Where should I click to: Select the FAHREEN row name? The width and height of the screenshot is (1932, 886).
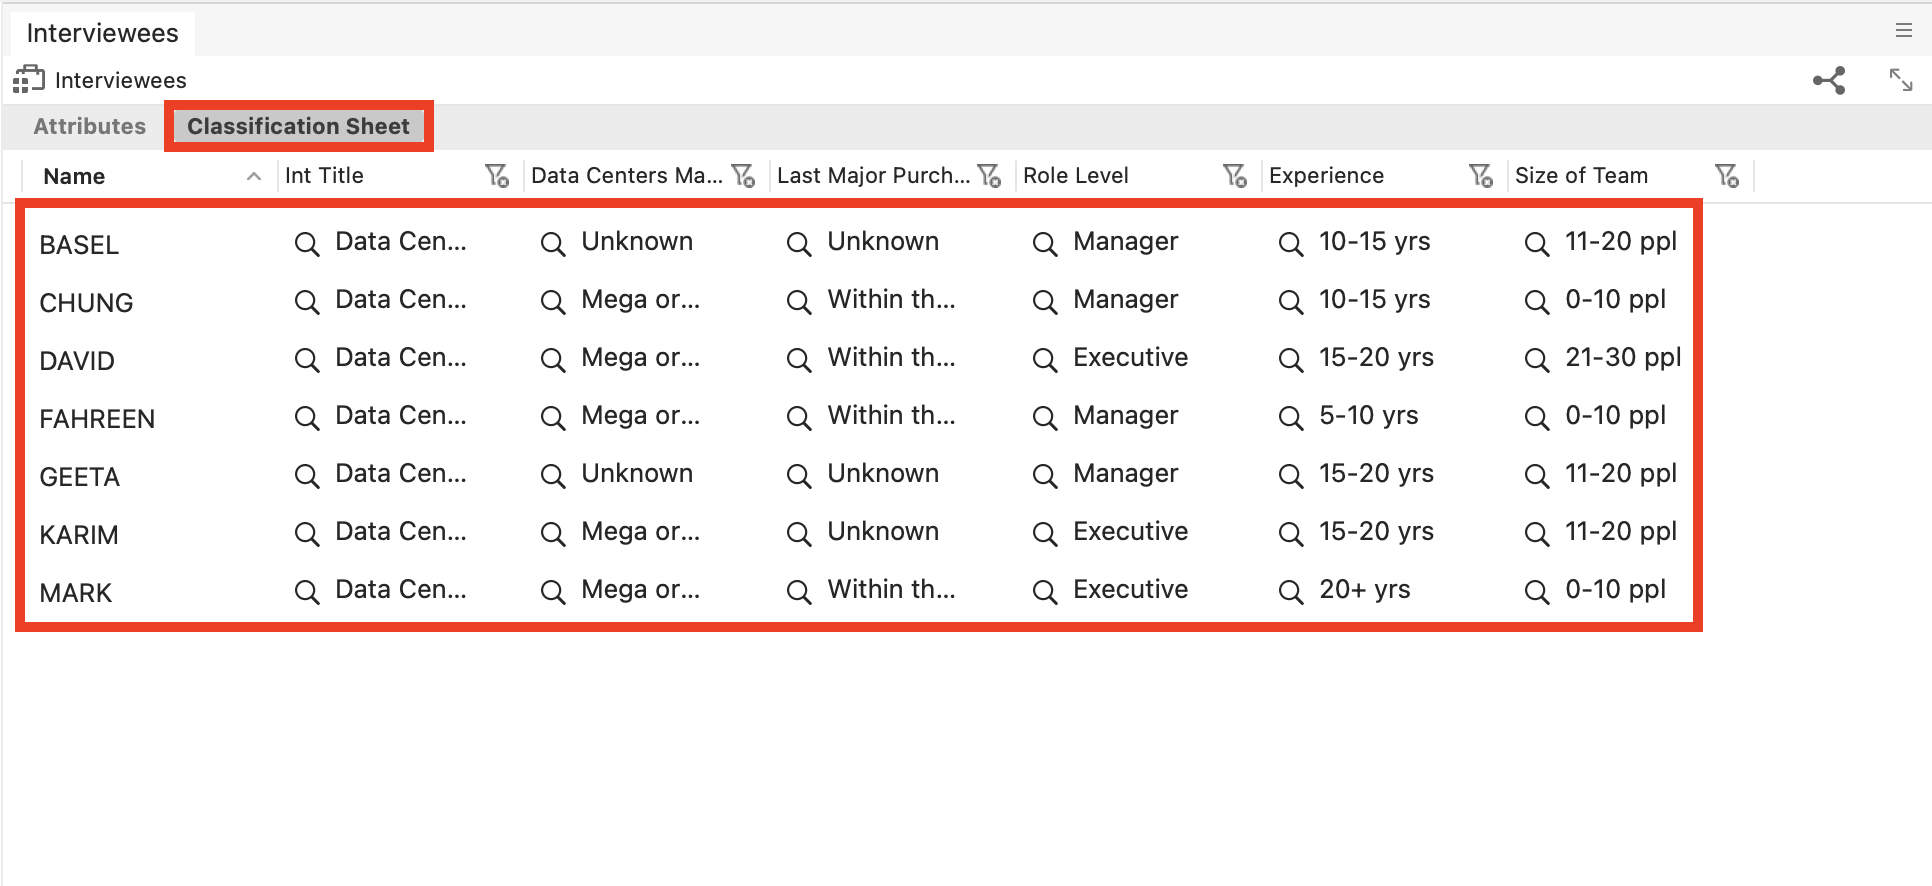[97, 419]
